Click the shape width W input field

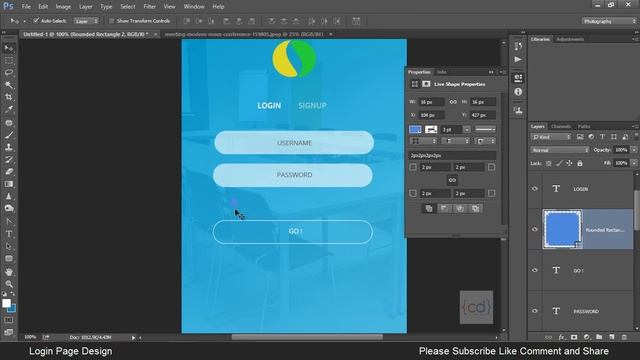point(431,102)
